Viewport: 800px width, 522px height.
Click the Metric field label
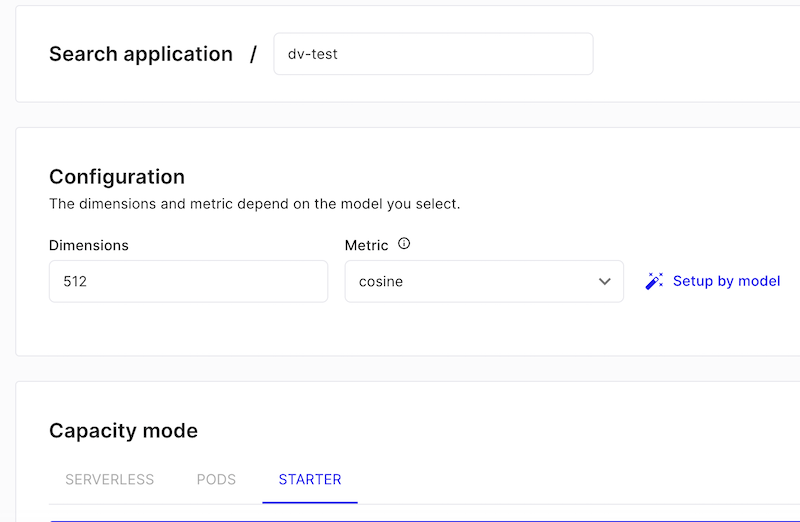[x=366, y=245]
